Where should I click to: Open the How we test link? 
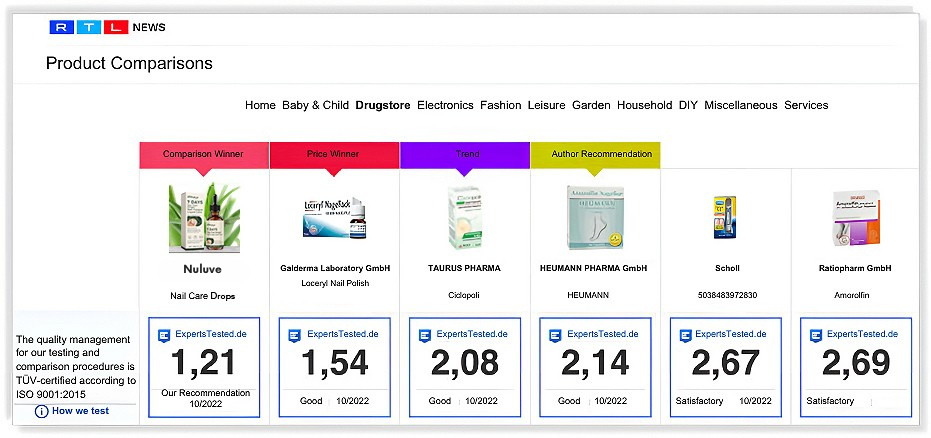[x=80, y=411]
